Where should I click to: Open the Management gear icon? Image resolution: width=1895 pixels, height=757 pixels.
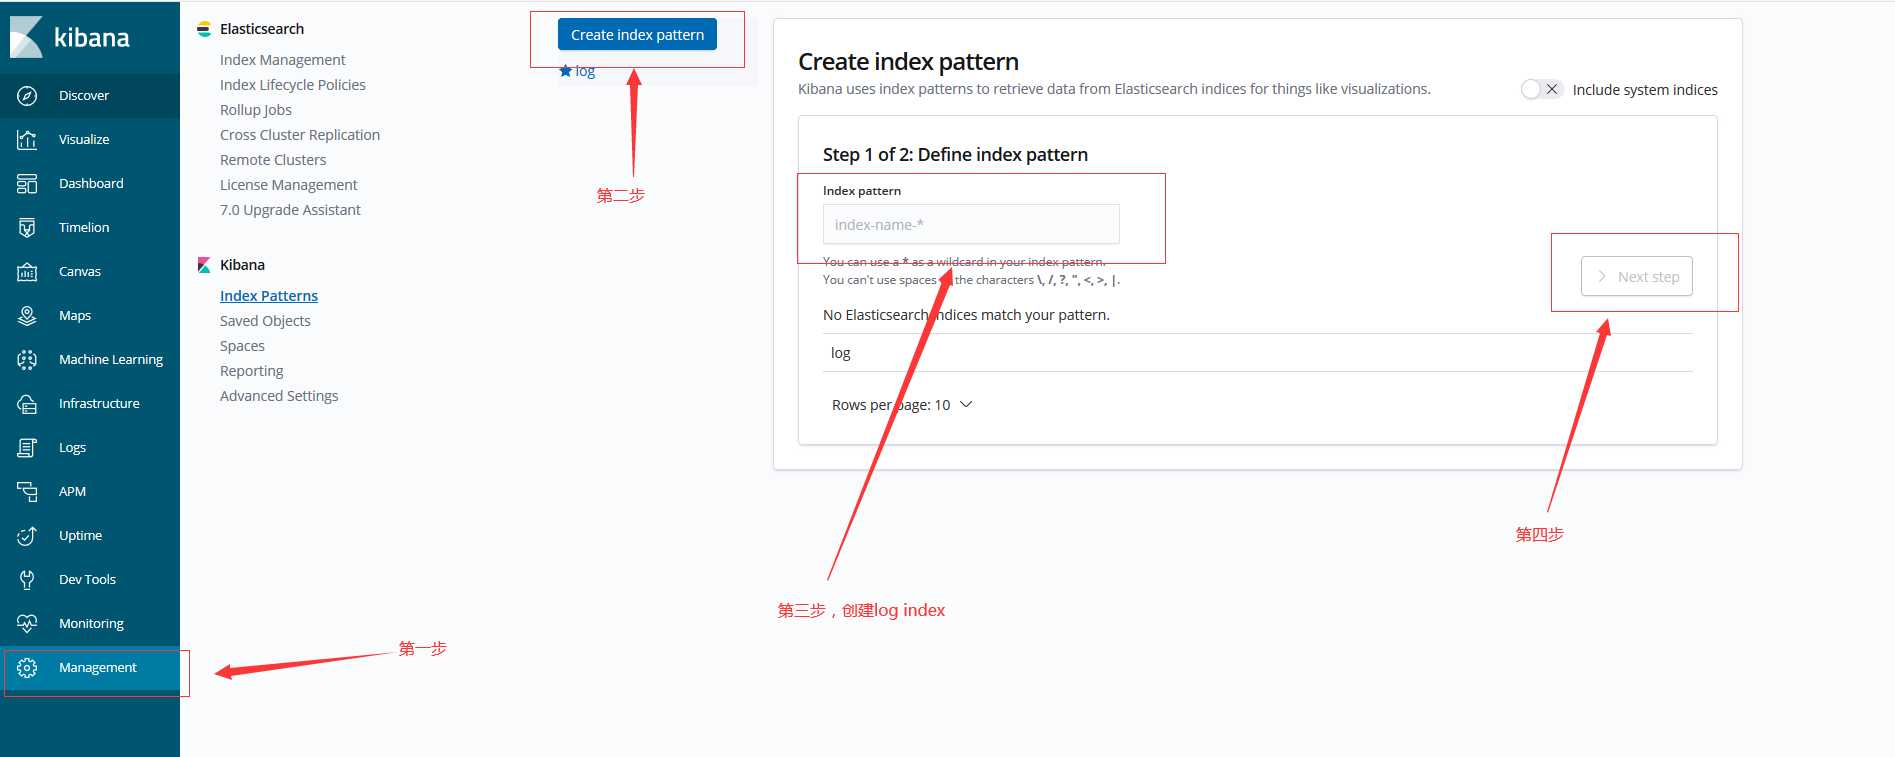pyautogui.click(x=27, y=668)
